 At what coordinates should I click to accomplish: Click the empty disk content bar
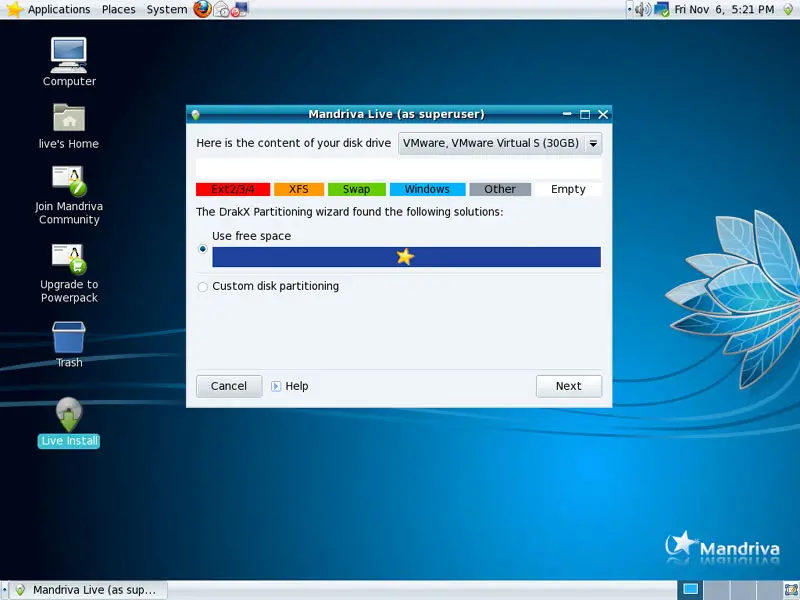399,168
